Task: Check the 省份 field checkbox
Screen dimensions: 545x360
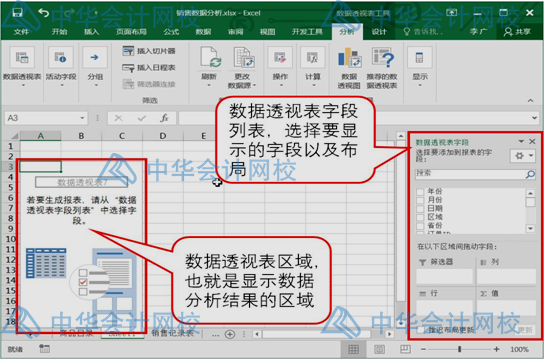Action: tap(420, 226)
